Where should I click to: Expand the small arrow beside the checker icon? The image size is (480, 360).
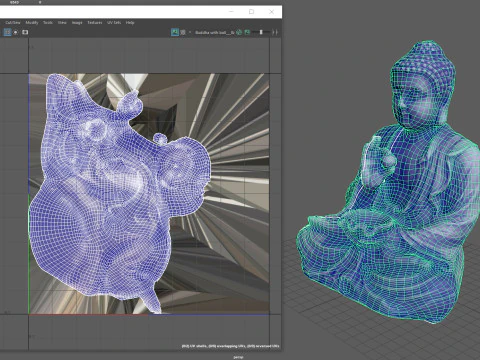pos(190,32)
